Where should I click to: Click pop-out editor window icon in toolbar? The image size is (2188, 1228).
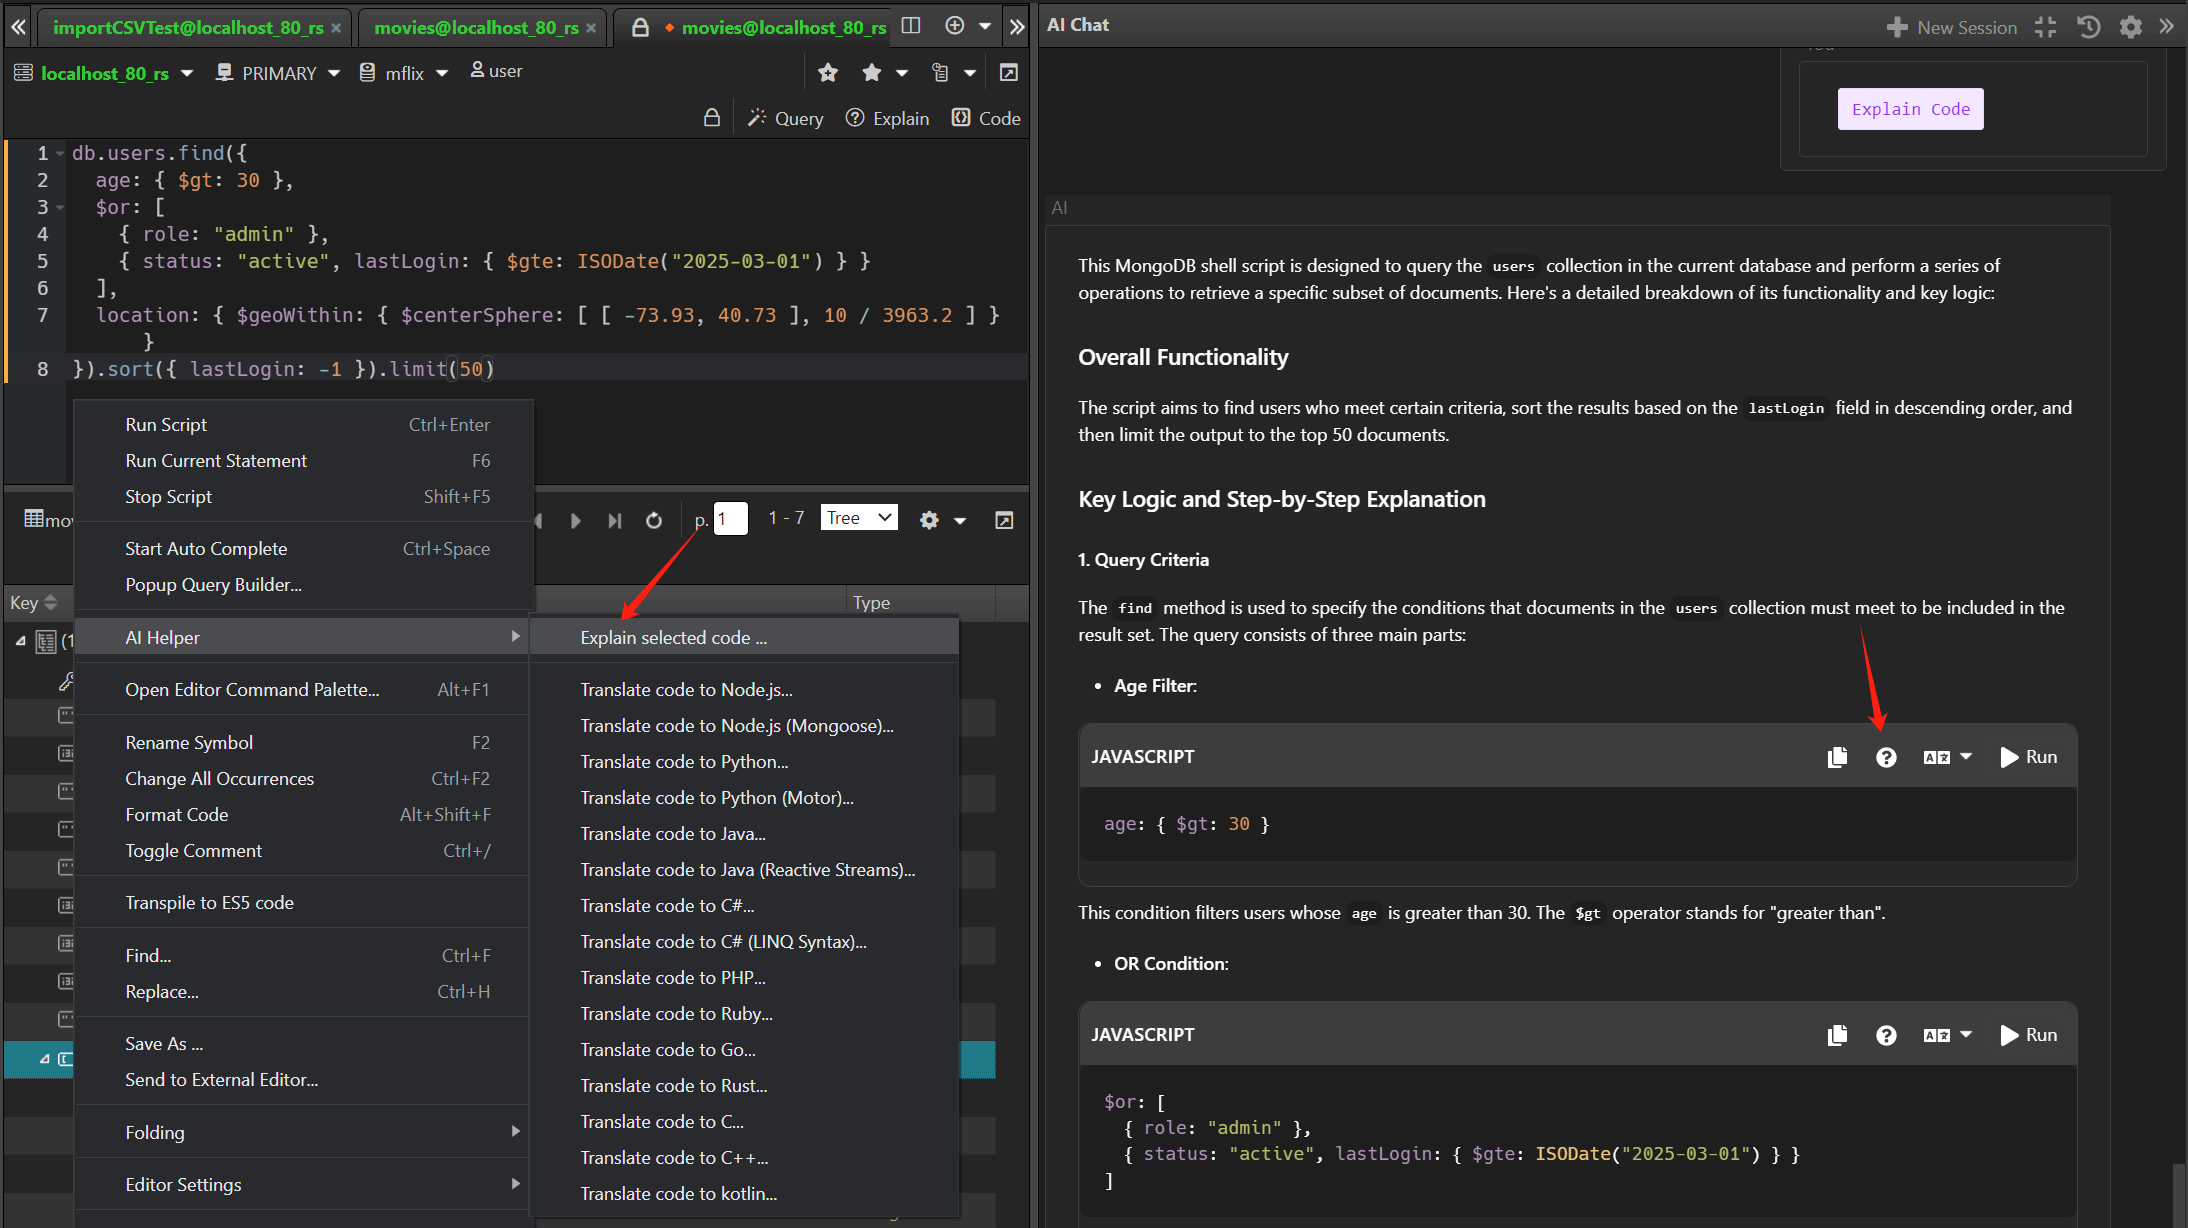(1009, 72)
